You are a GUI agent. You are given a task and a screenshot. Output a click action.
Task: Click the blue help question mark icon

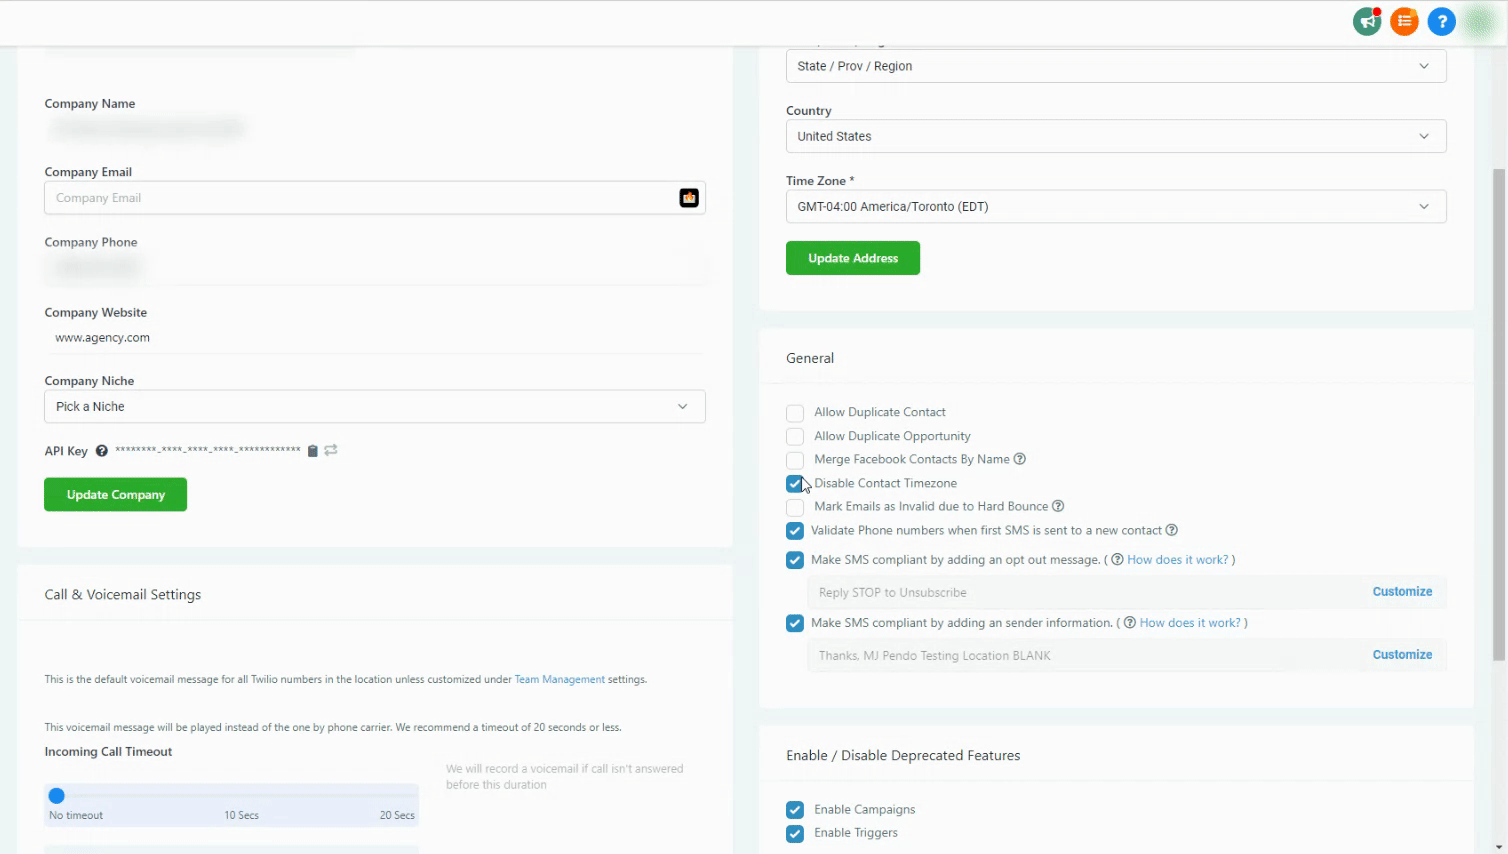(1441, 21)
